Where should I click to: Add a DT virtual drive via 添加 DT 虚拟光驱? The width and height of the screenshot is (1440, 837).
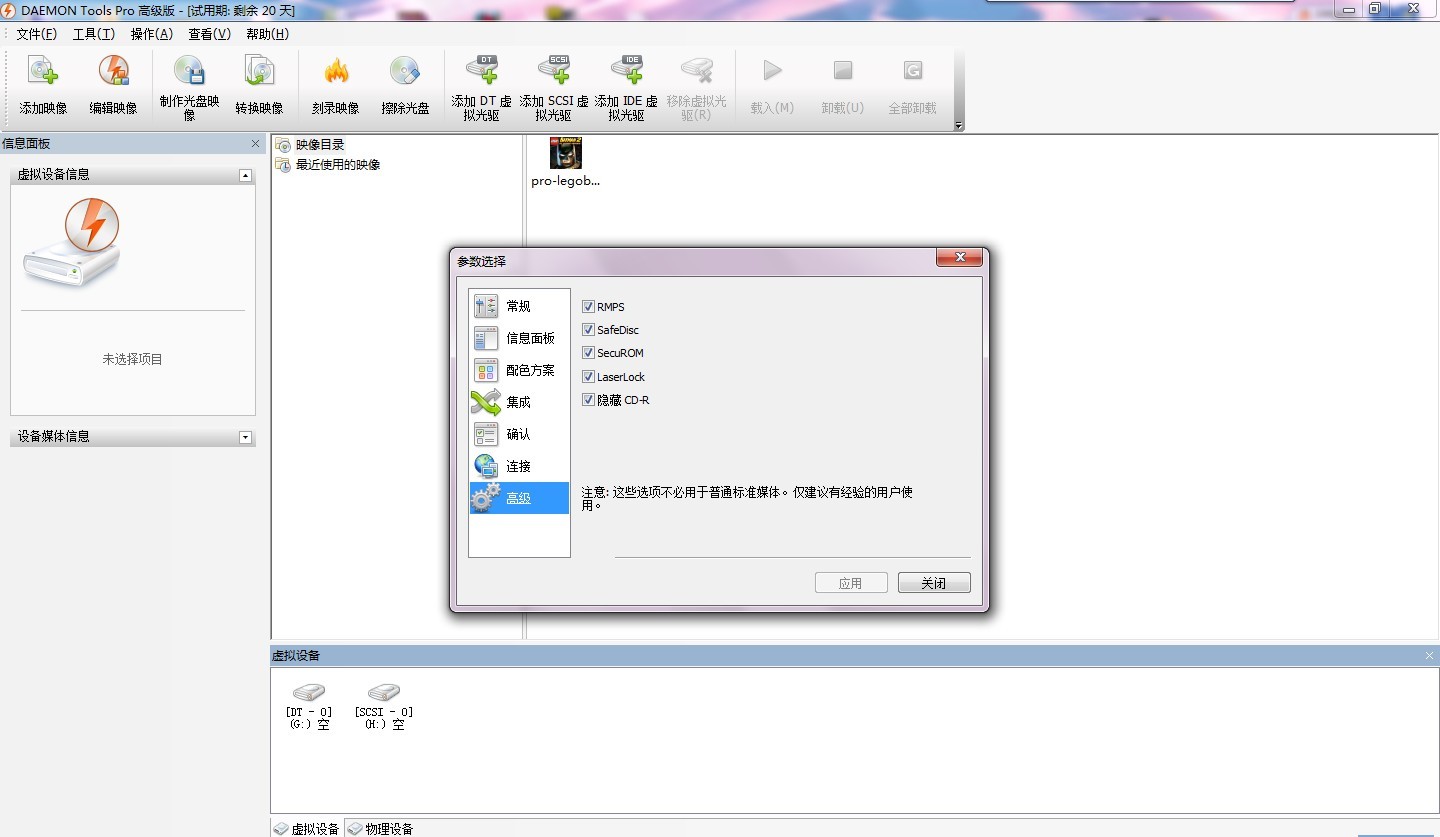tap(482, 71)
